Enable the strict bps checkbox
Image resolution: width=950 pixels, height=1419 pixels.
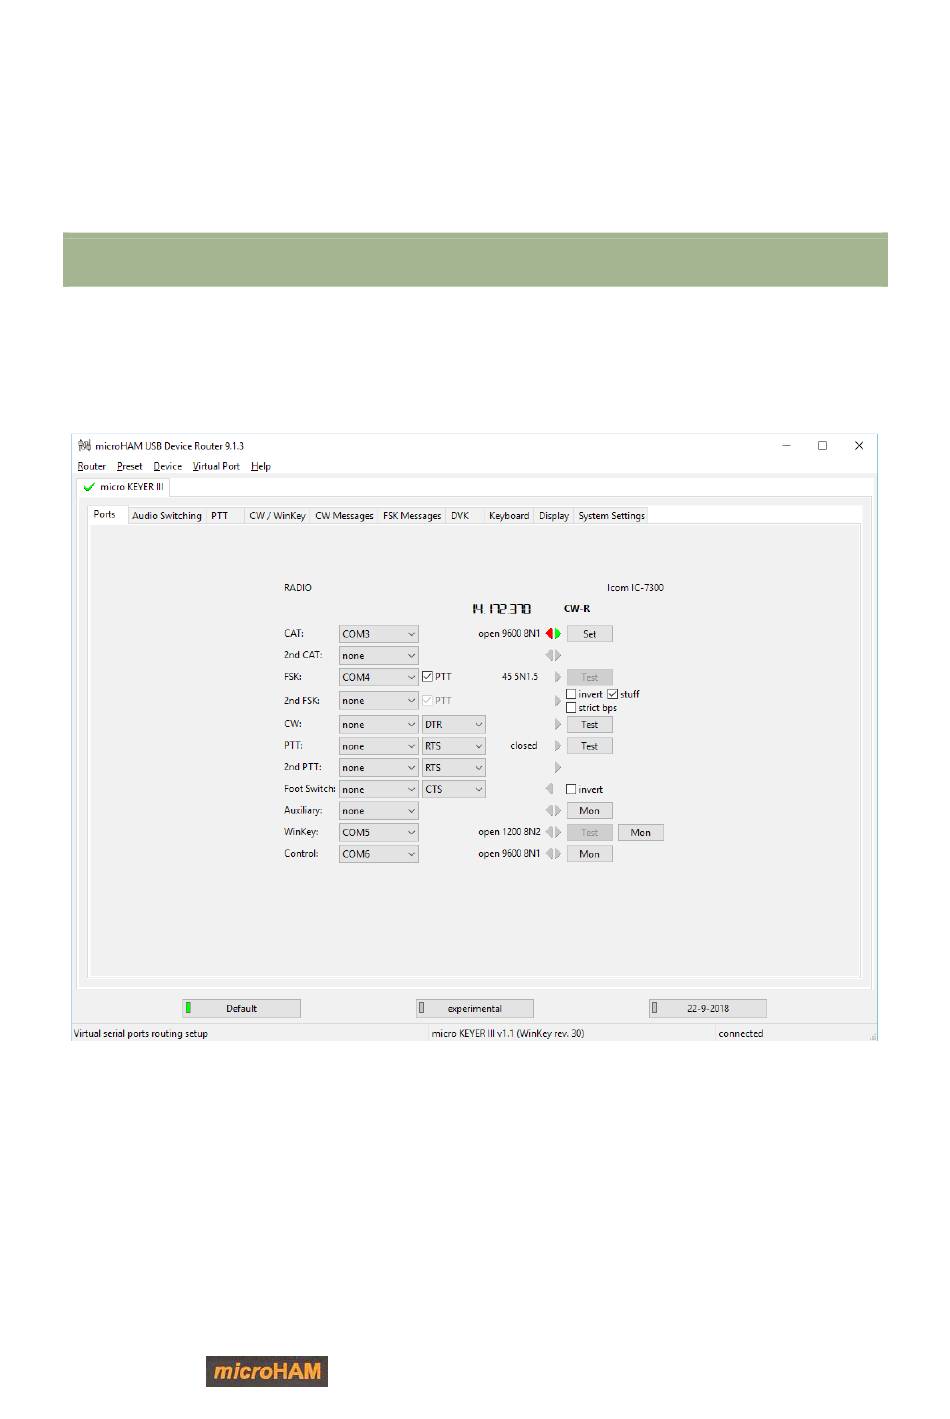[571, 708]
